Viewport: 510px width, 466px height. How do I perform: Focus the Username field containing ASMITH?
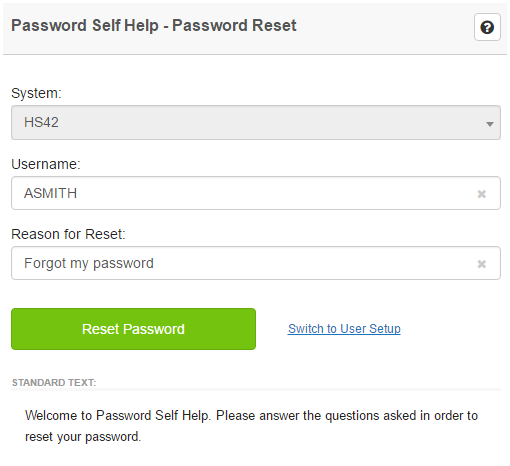coord(256,193)
